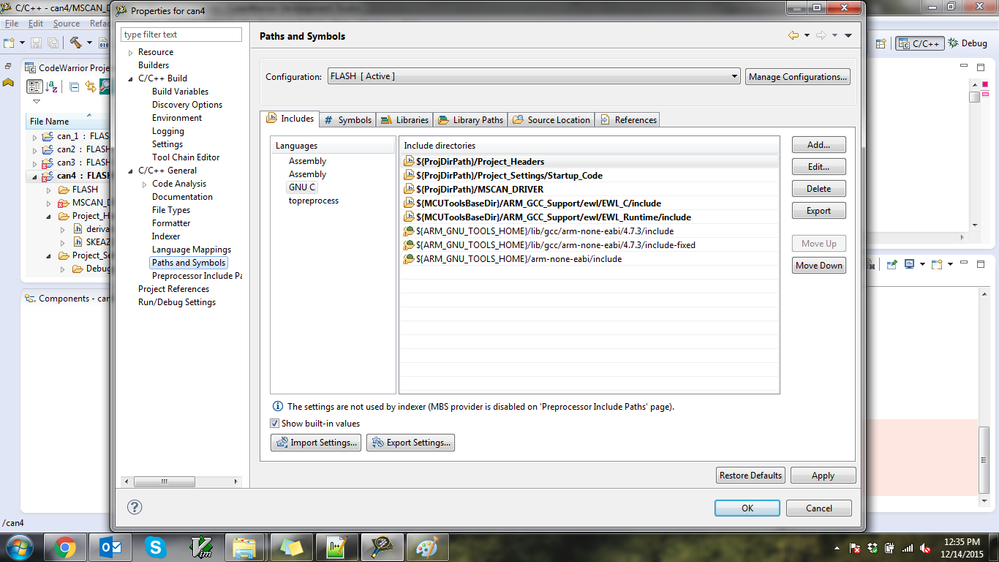The width and height of the screenshot is (999, 562).
Task: Click the help question mark icon
Action: point(134,507)
